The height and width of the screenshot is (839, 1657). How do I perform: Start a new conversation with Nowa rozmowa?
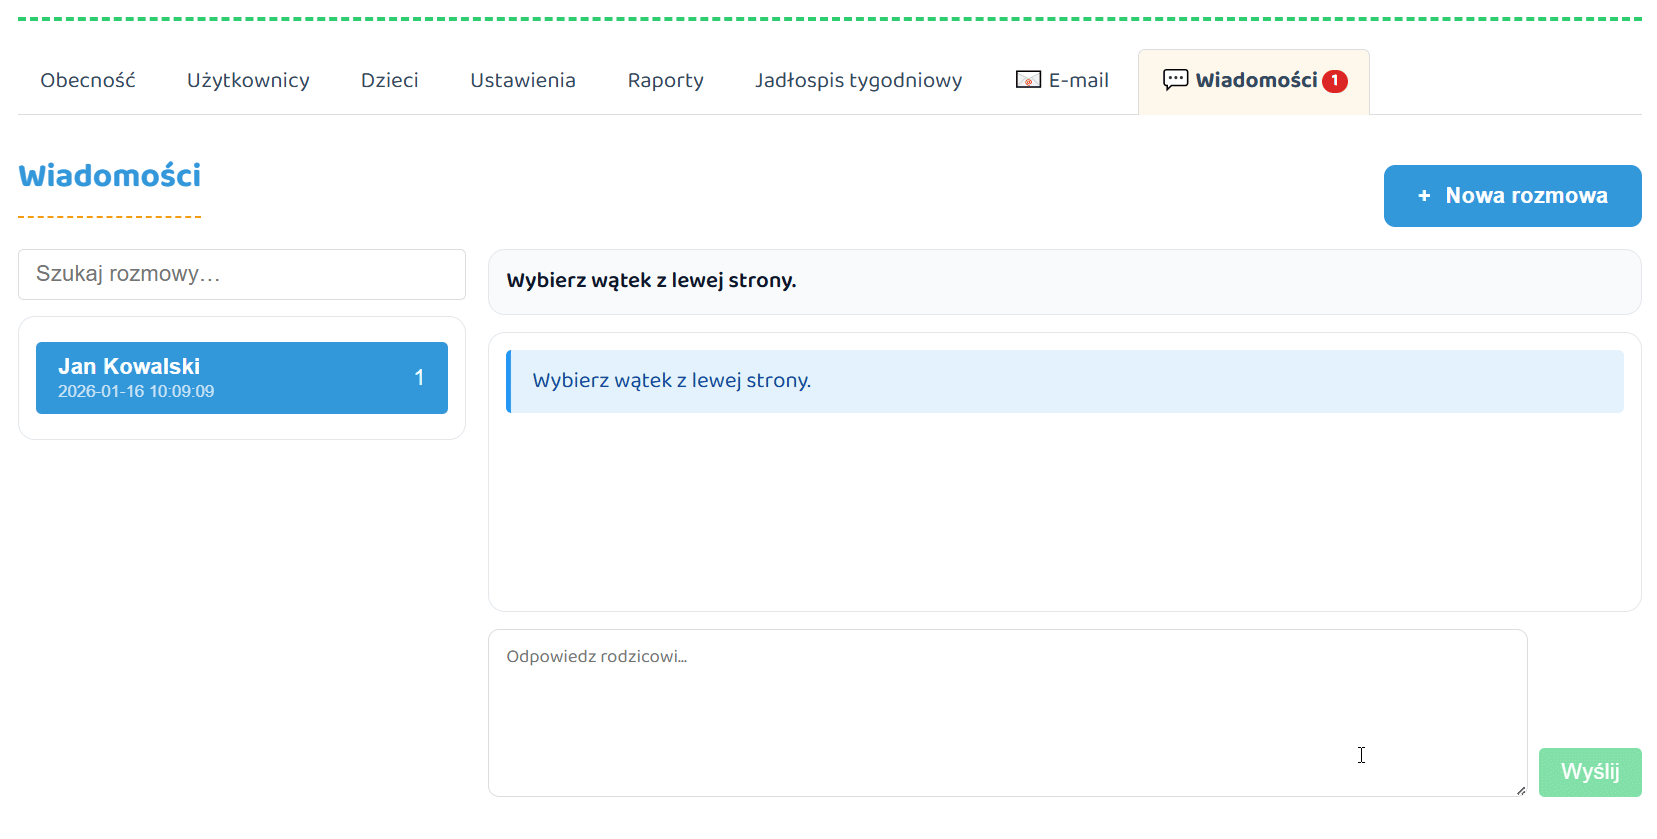(x=1511, y=196)
